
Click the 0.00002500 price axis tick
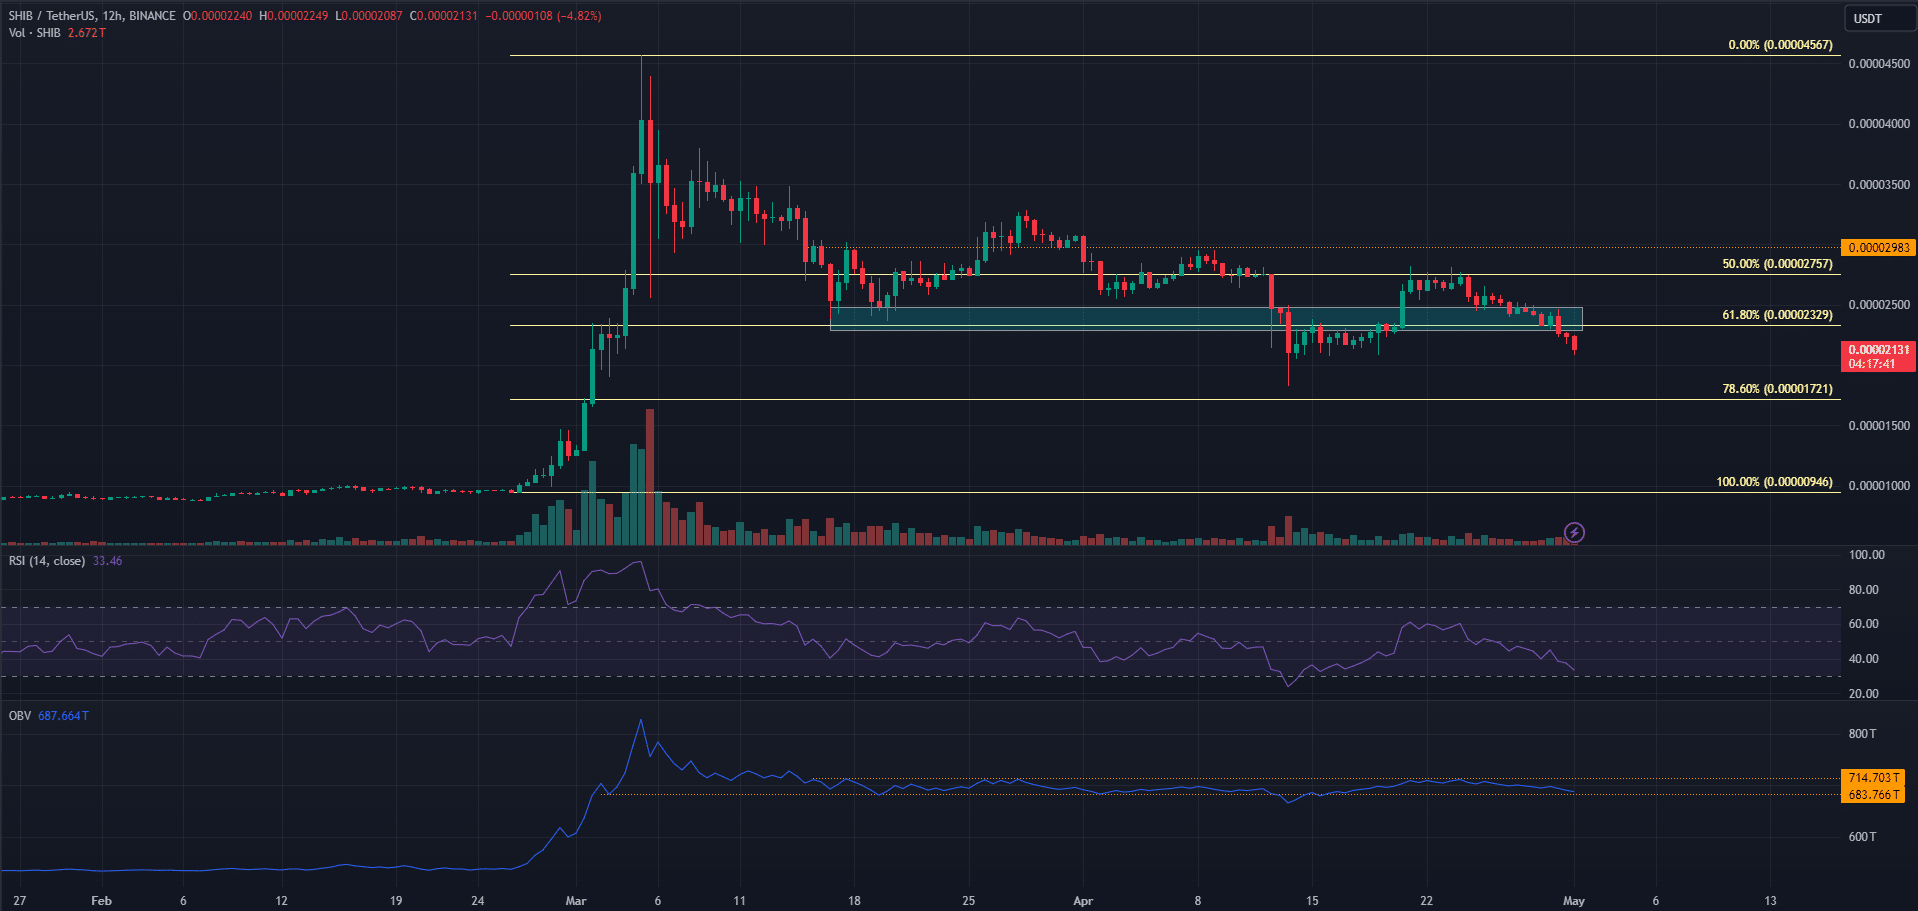(x=1879, y=305)
